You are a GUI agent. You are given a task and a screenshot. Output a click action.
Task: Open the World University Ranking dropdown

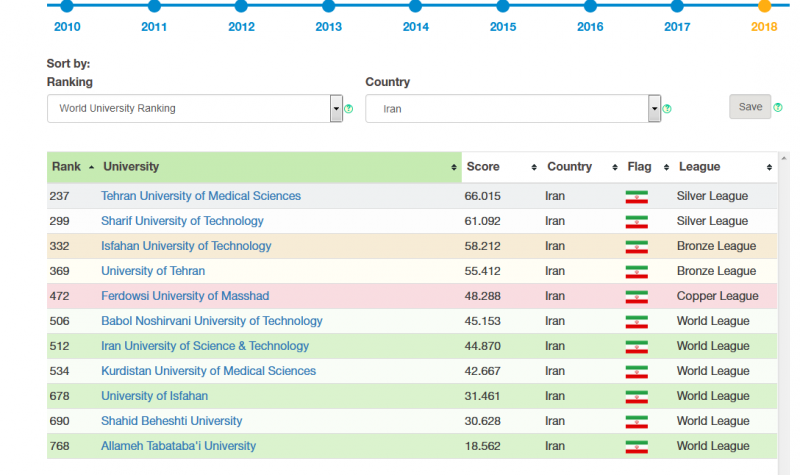(x=194, y=108)
